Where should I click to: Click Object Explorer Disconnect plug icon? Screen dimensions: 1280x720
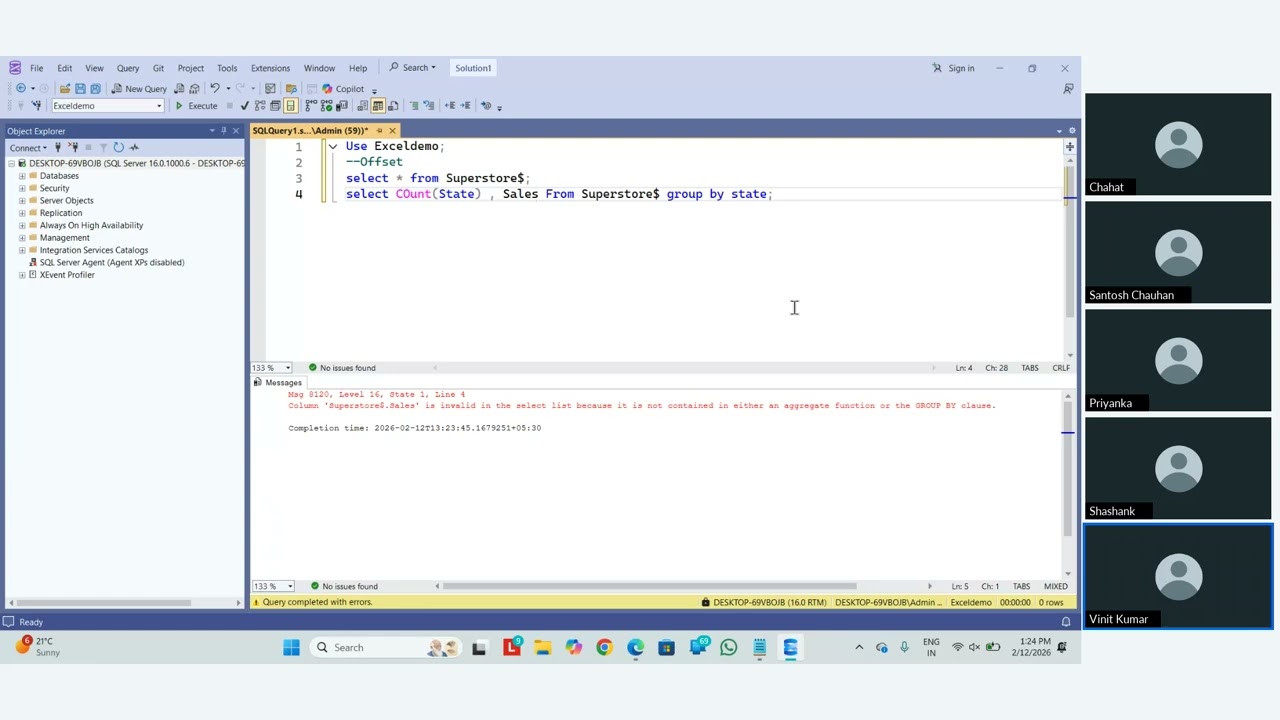click(x=73, y=147)
